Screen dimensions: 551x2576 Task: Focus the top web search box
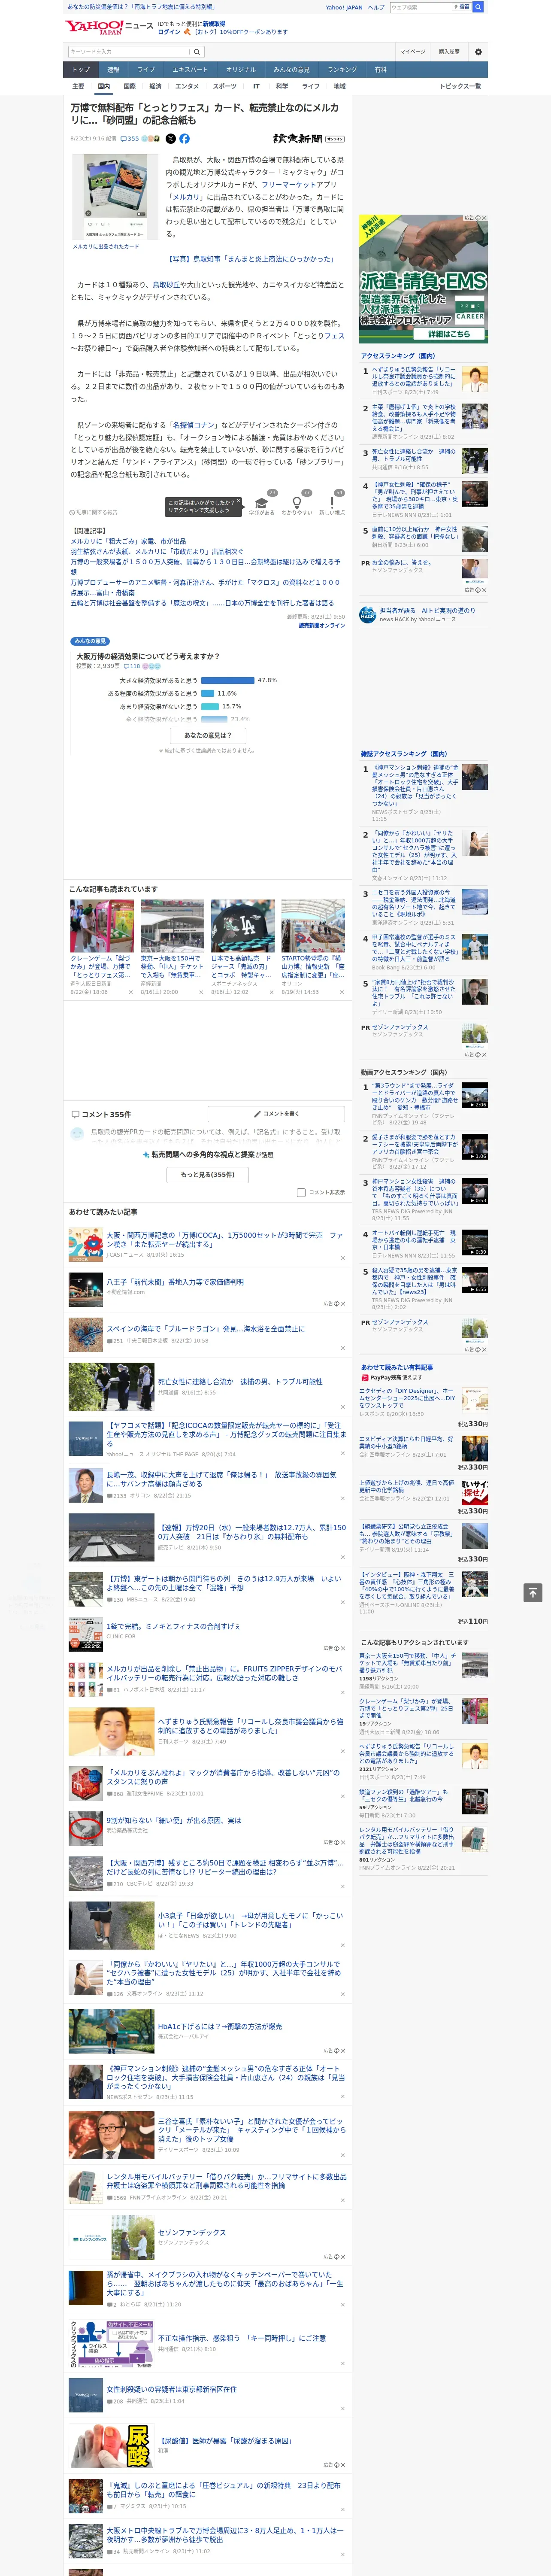click(420, 7)
